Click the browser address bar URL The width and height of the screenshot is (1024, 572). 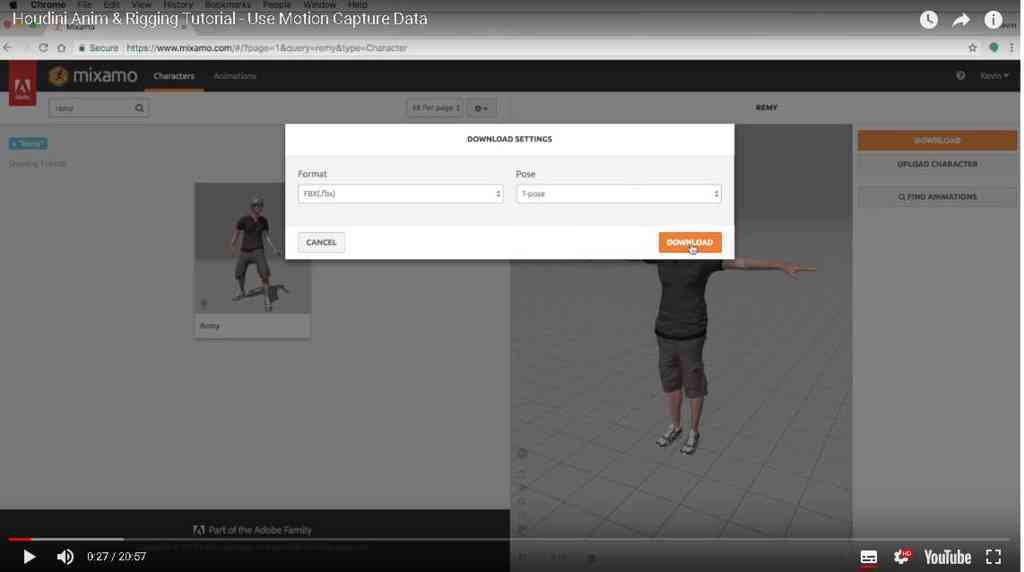pyautogui.click(x=266, y=48)
